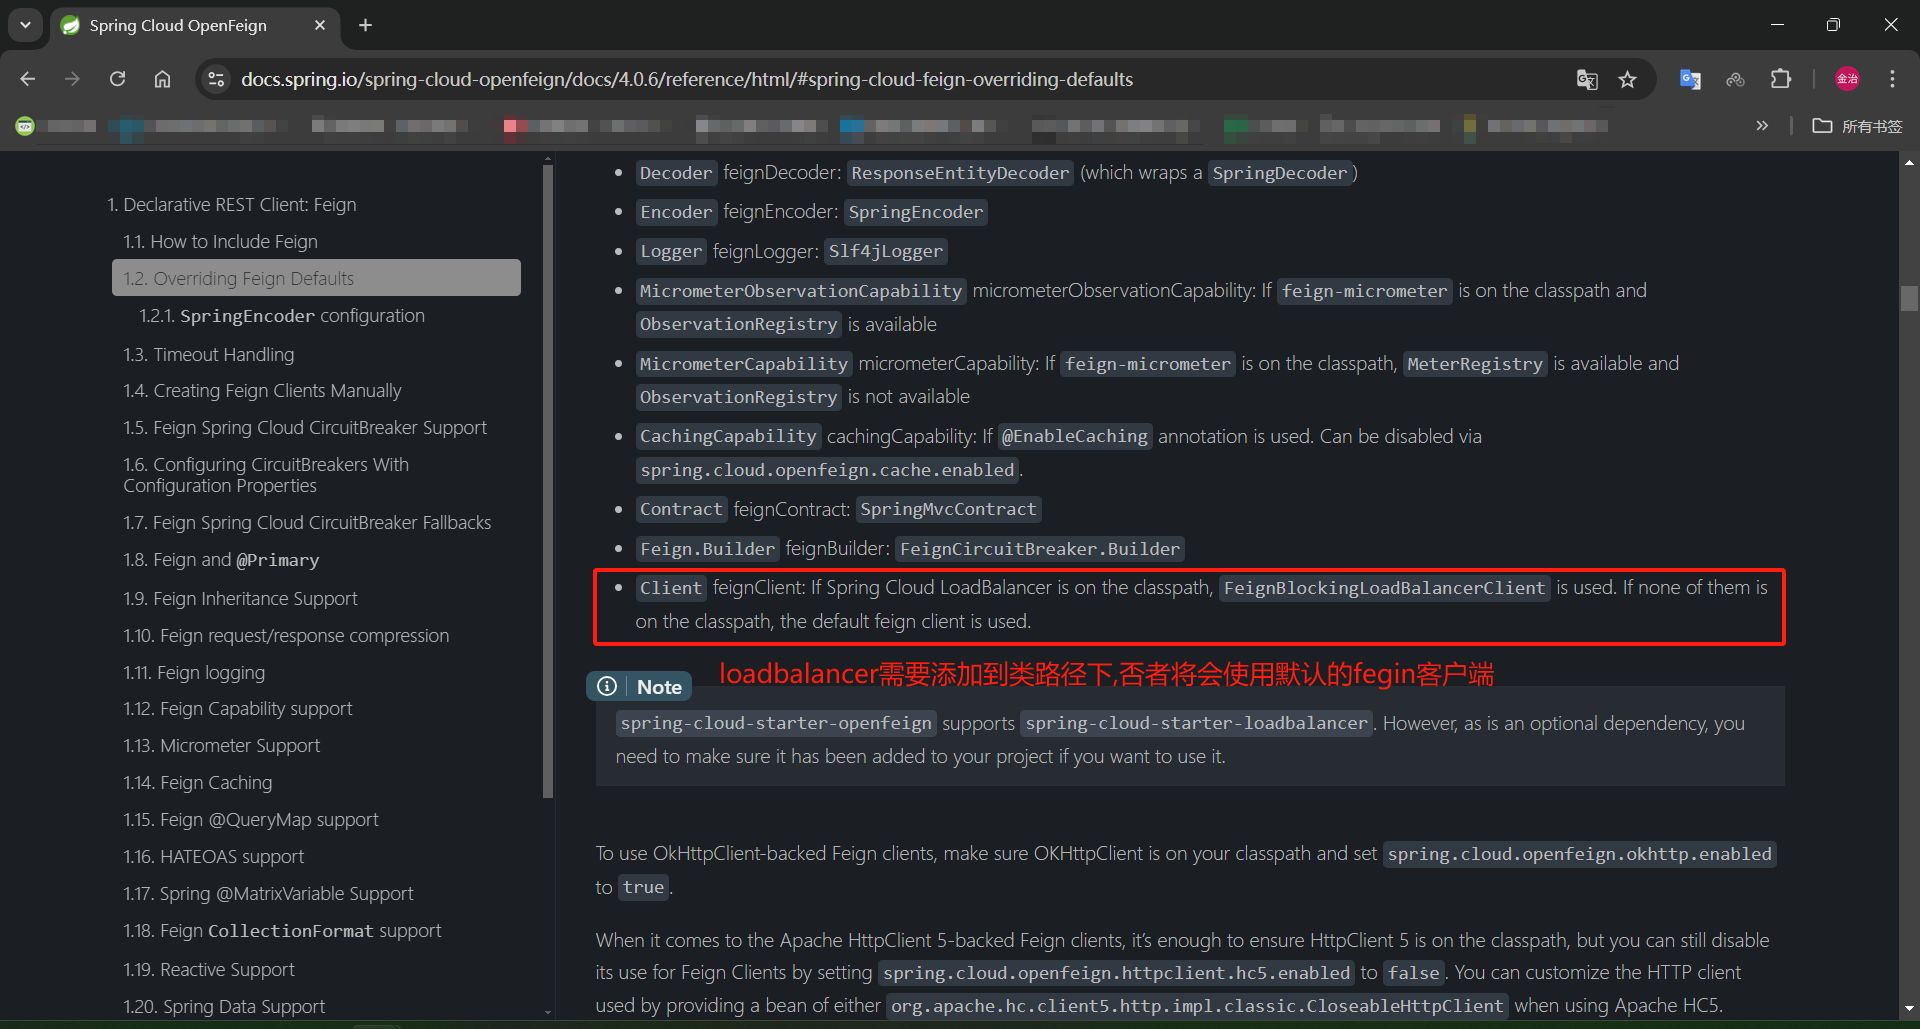Jump to 1.13. Micrometer Support

coord(222,745)
